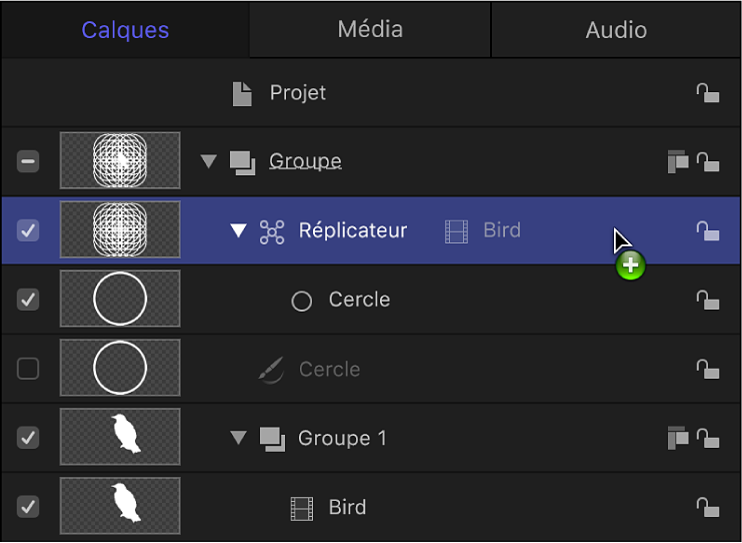The image size is (742, 543).
Task: Select the Groupe 1 layer name
Action: [342, 438]
